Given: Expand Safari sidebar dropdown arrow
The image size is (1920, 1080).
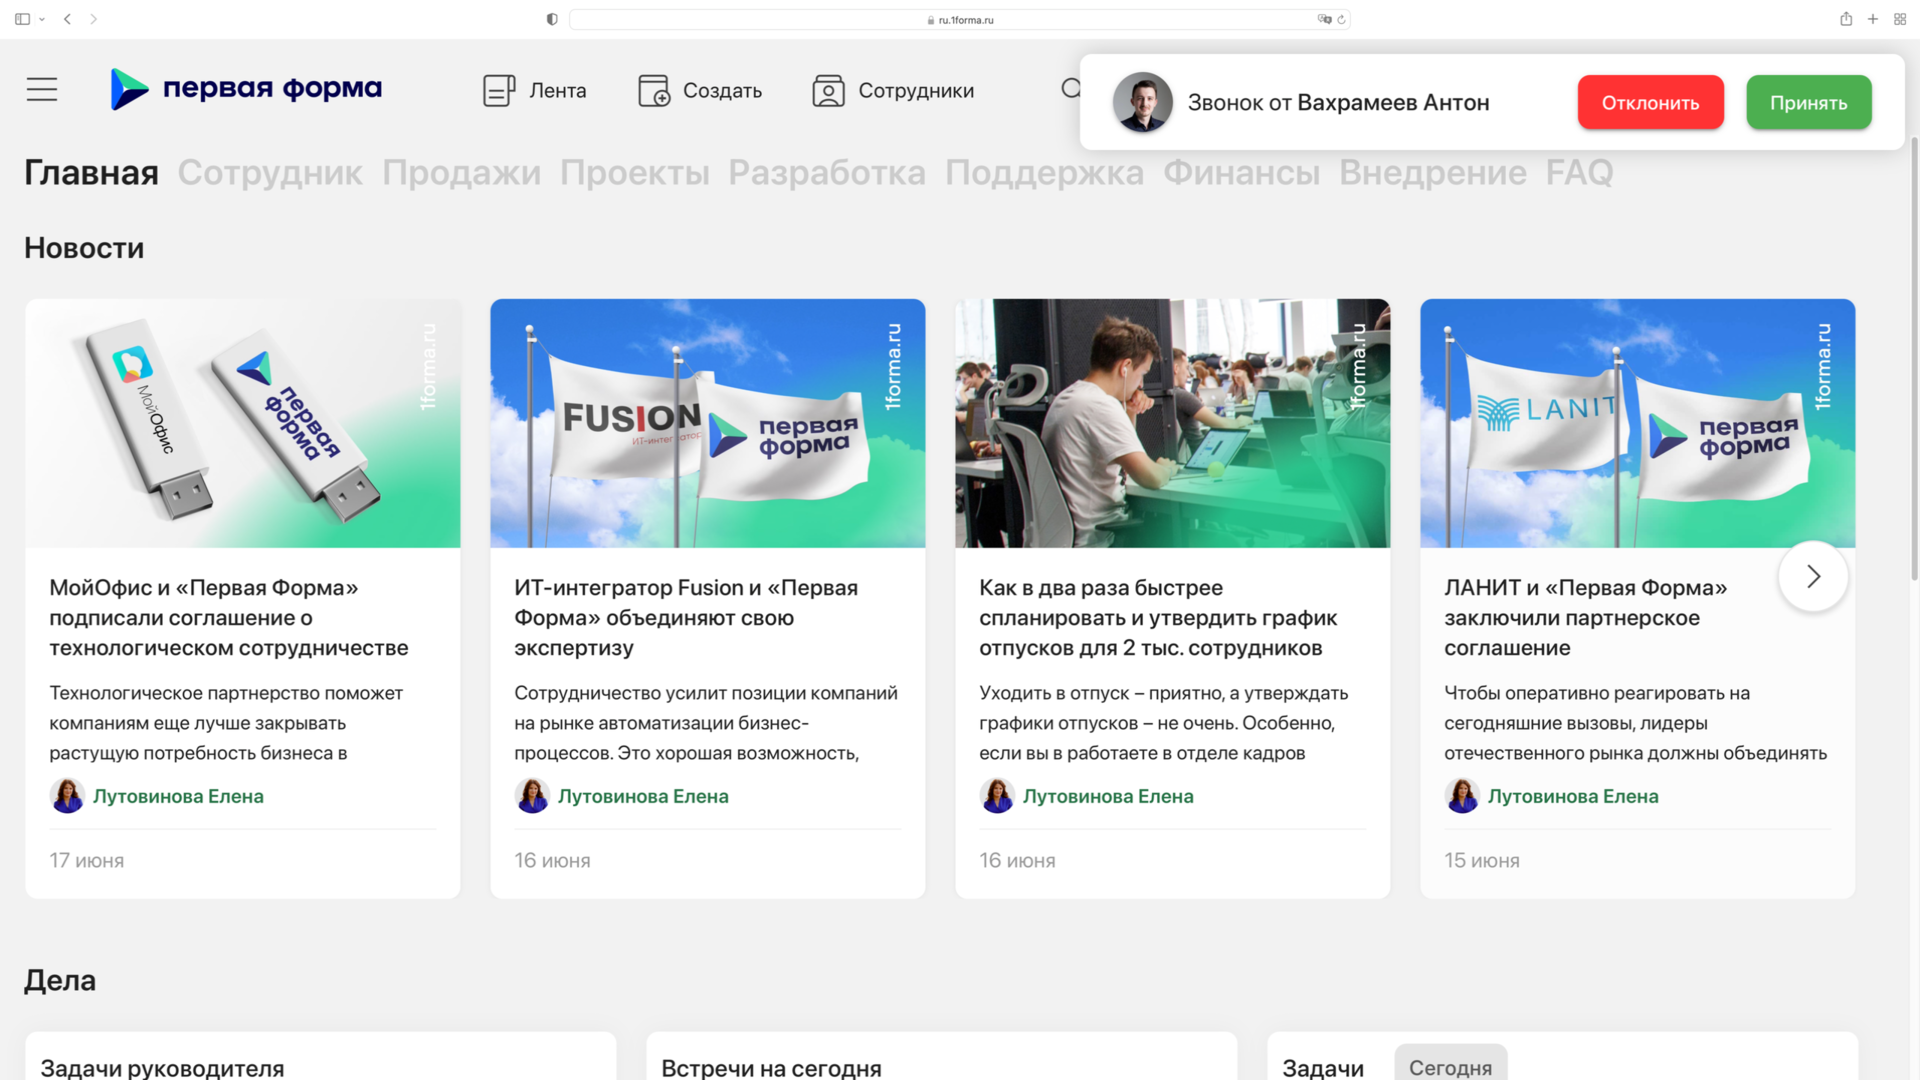Looking at the screenshot, I should (x=42, y=19).
